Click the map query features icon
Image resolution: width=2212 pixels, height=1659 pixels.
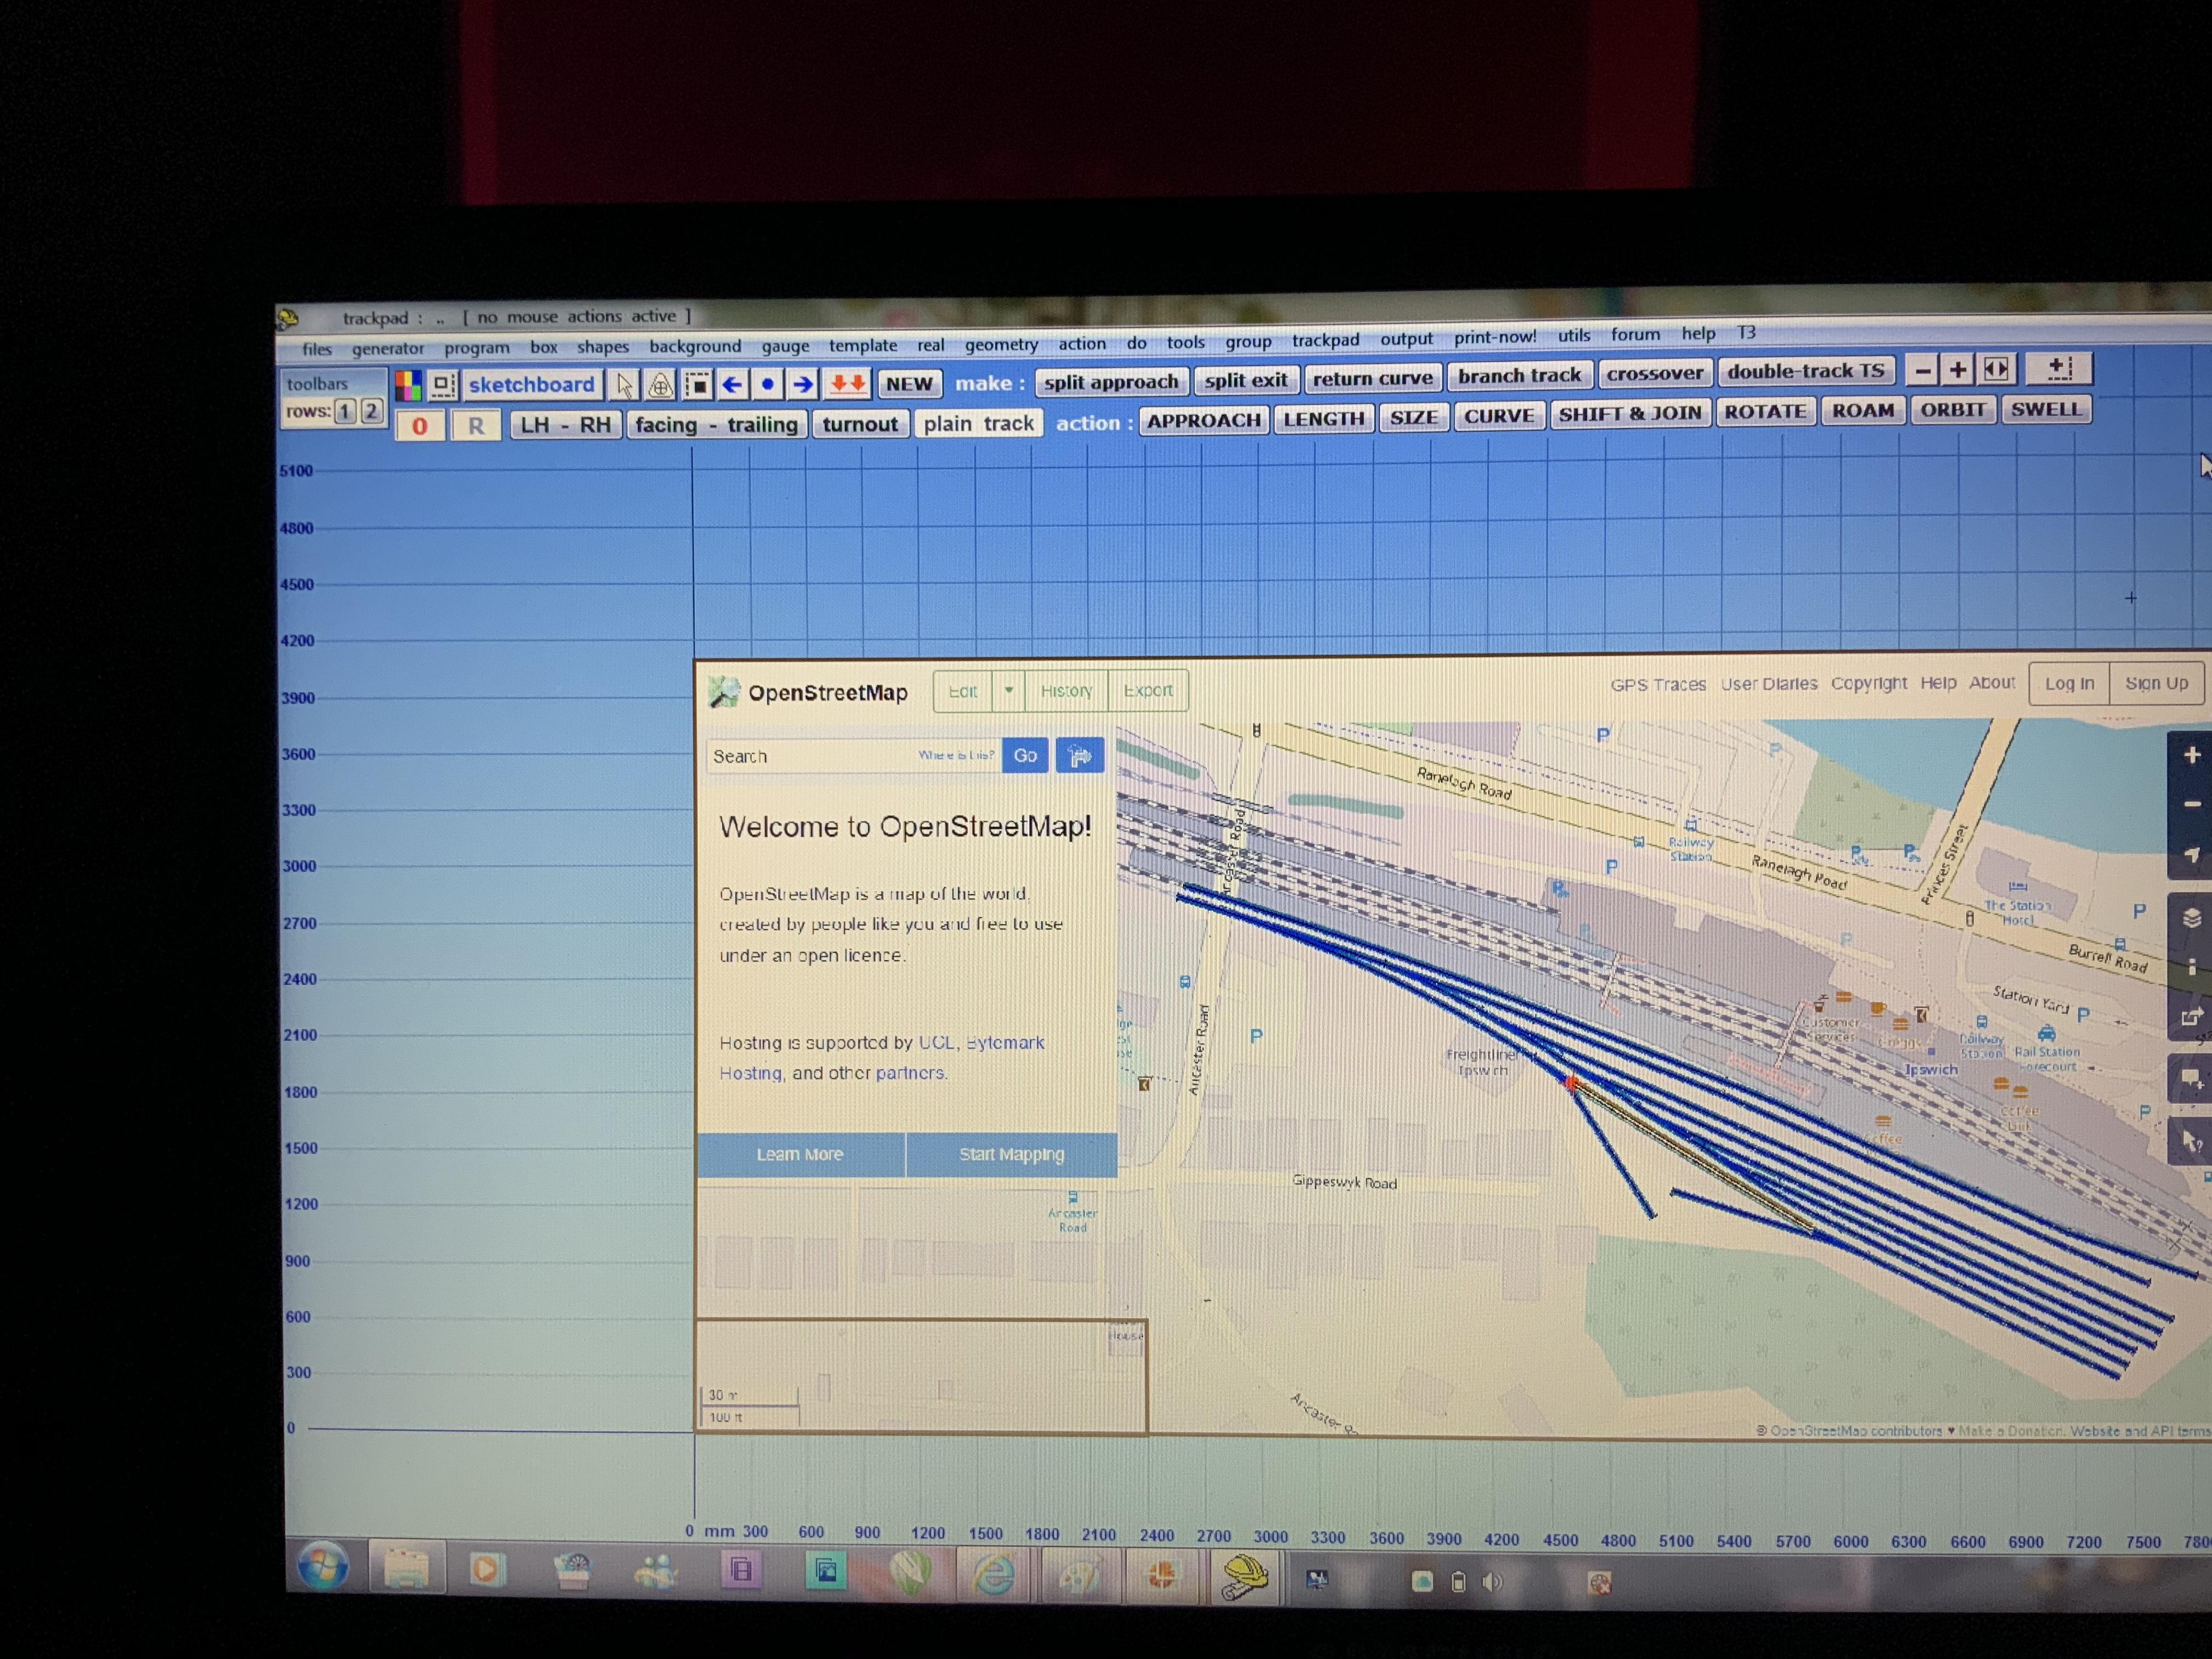[x=2191, y=1141]
